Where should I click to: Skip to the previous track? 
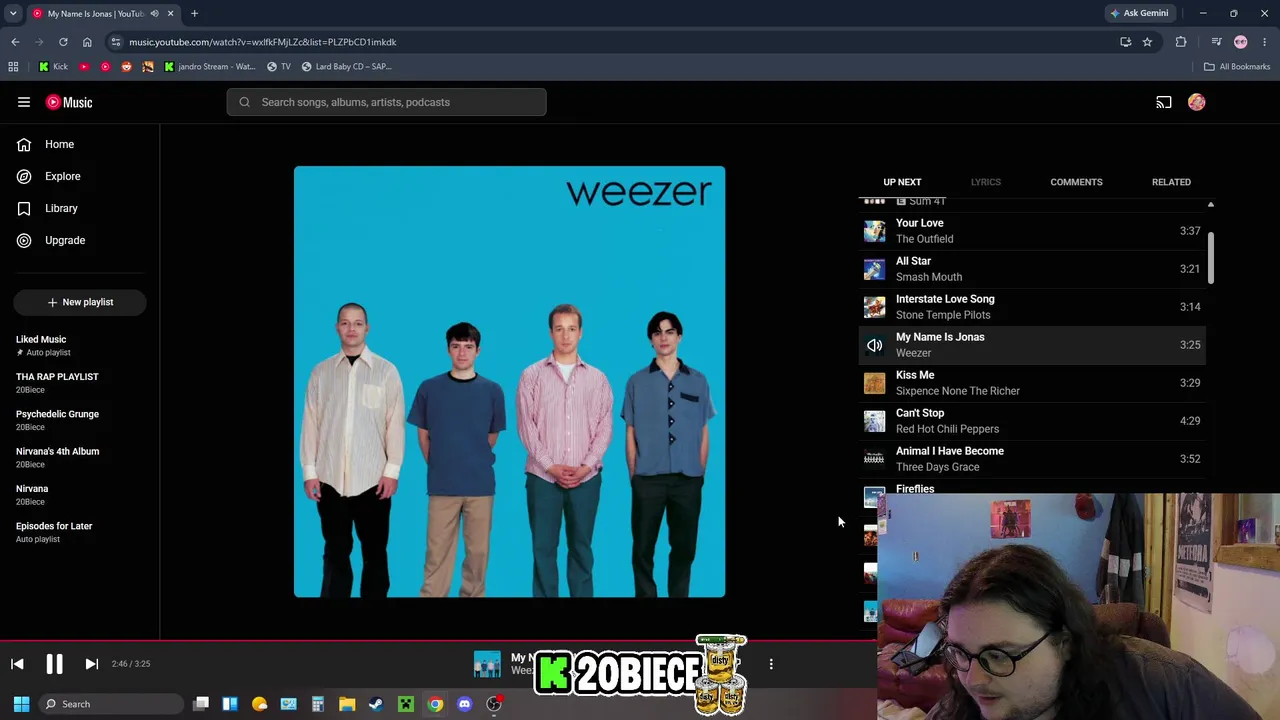tap(17, 664)
